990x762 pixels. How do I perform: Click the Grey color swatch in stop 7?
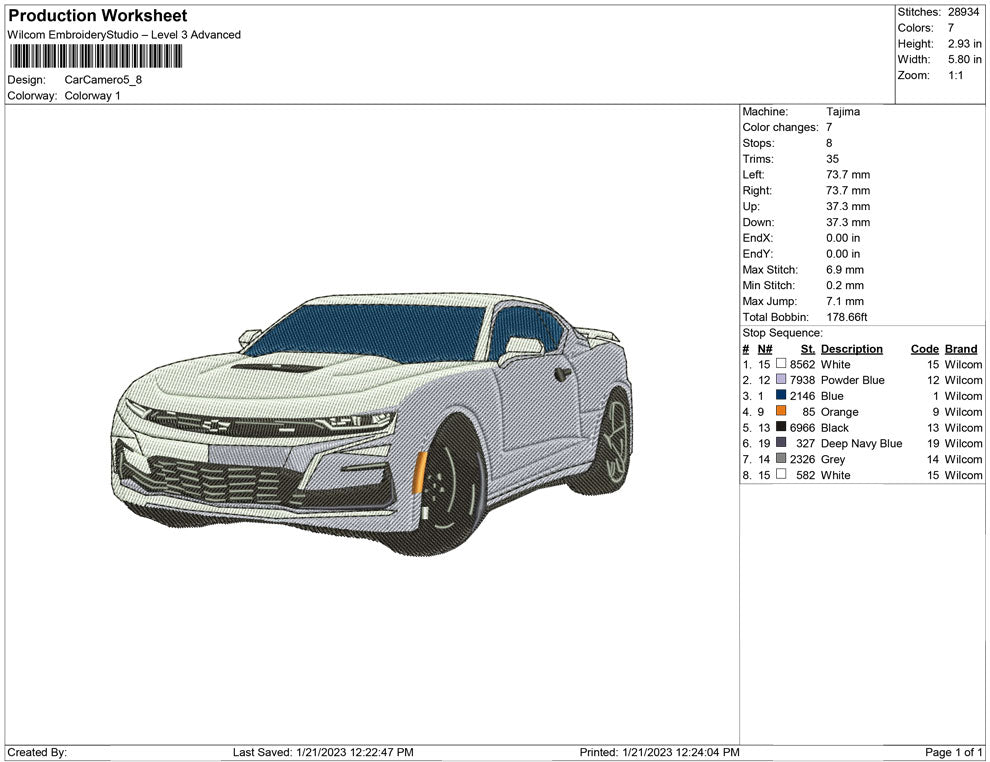point(781,458)
